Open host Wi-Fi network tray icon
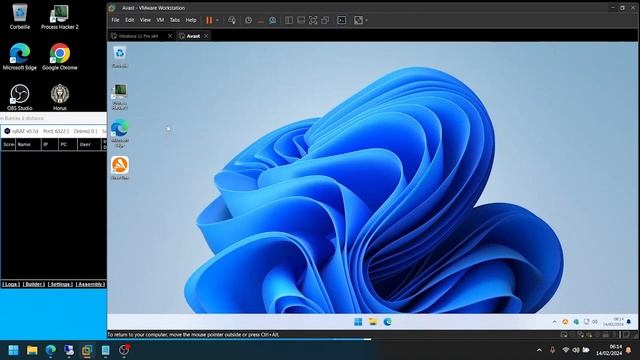Image resolution: width=640 pixels, height=360 pixels. point(566,350)
